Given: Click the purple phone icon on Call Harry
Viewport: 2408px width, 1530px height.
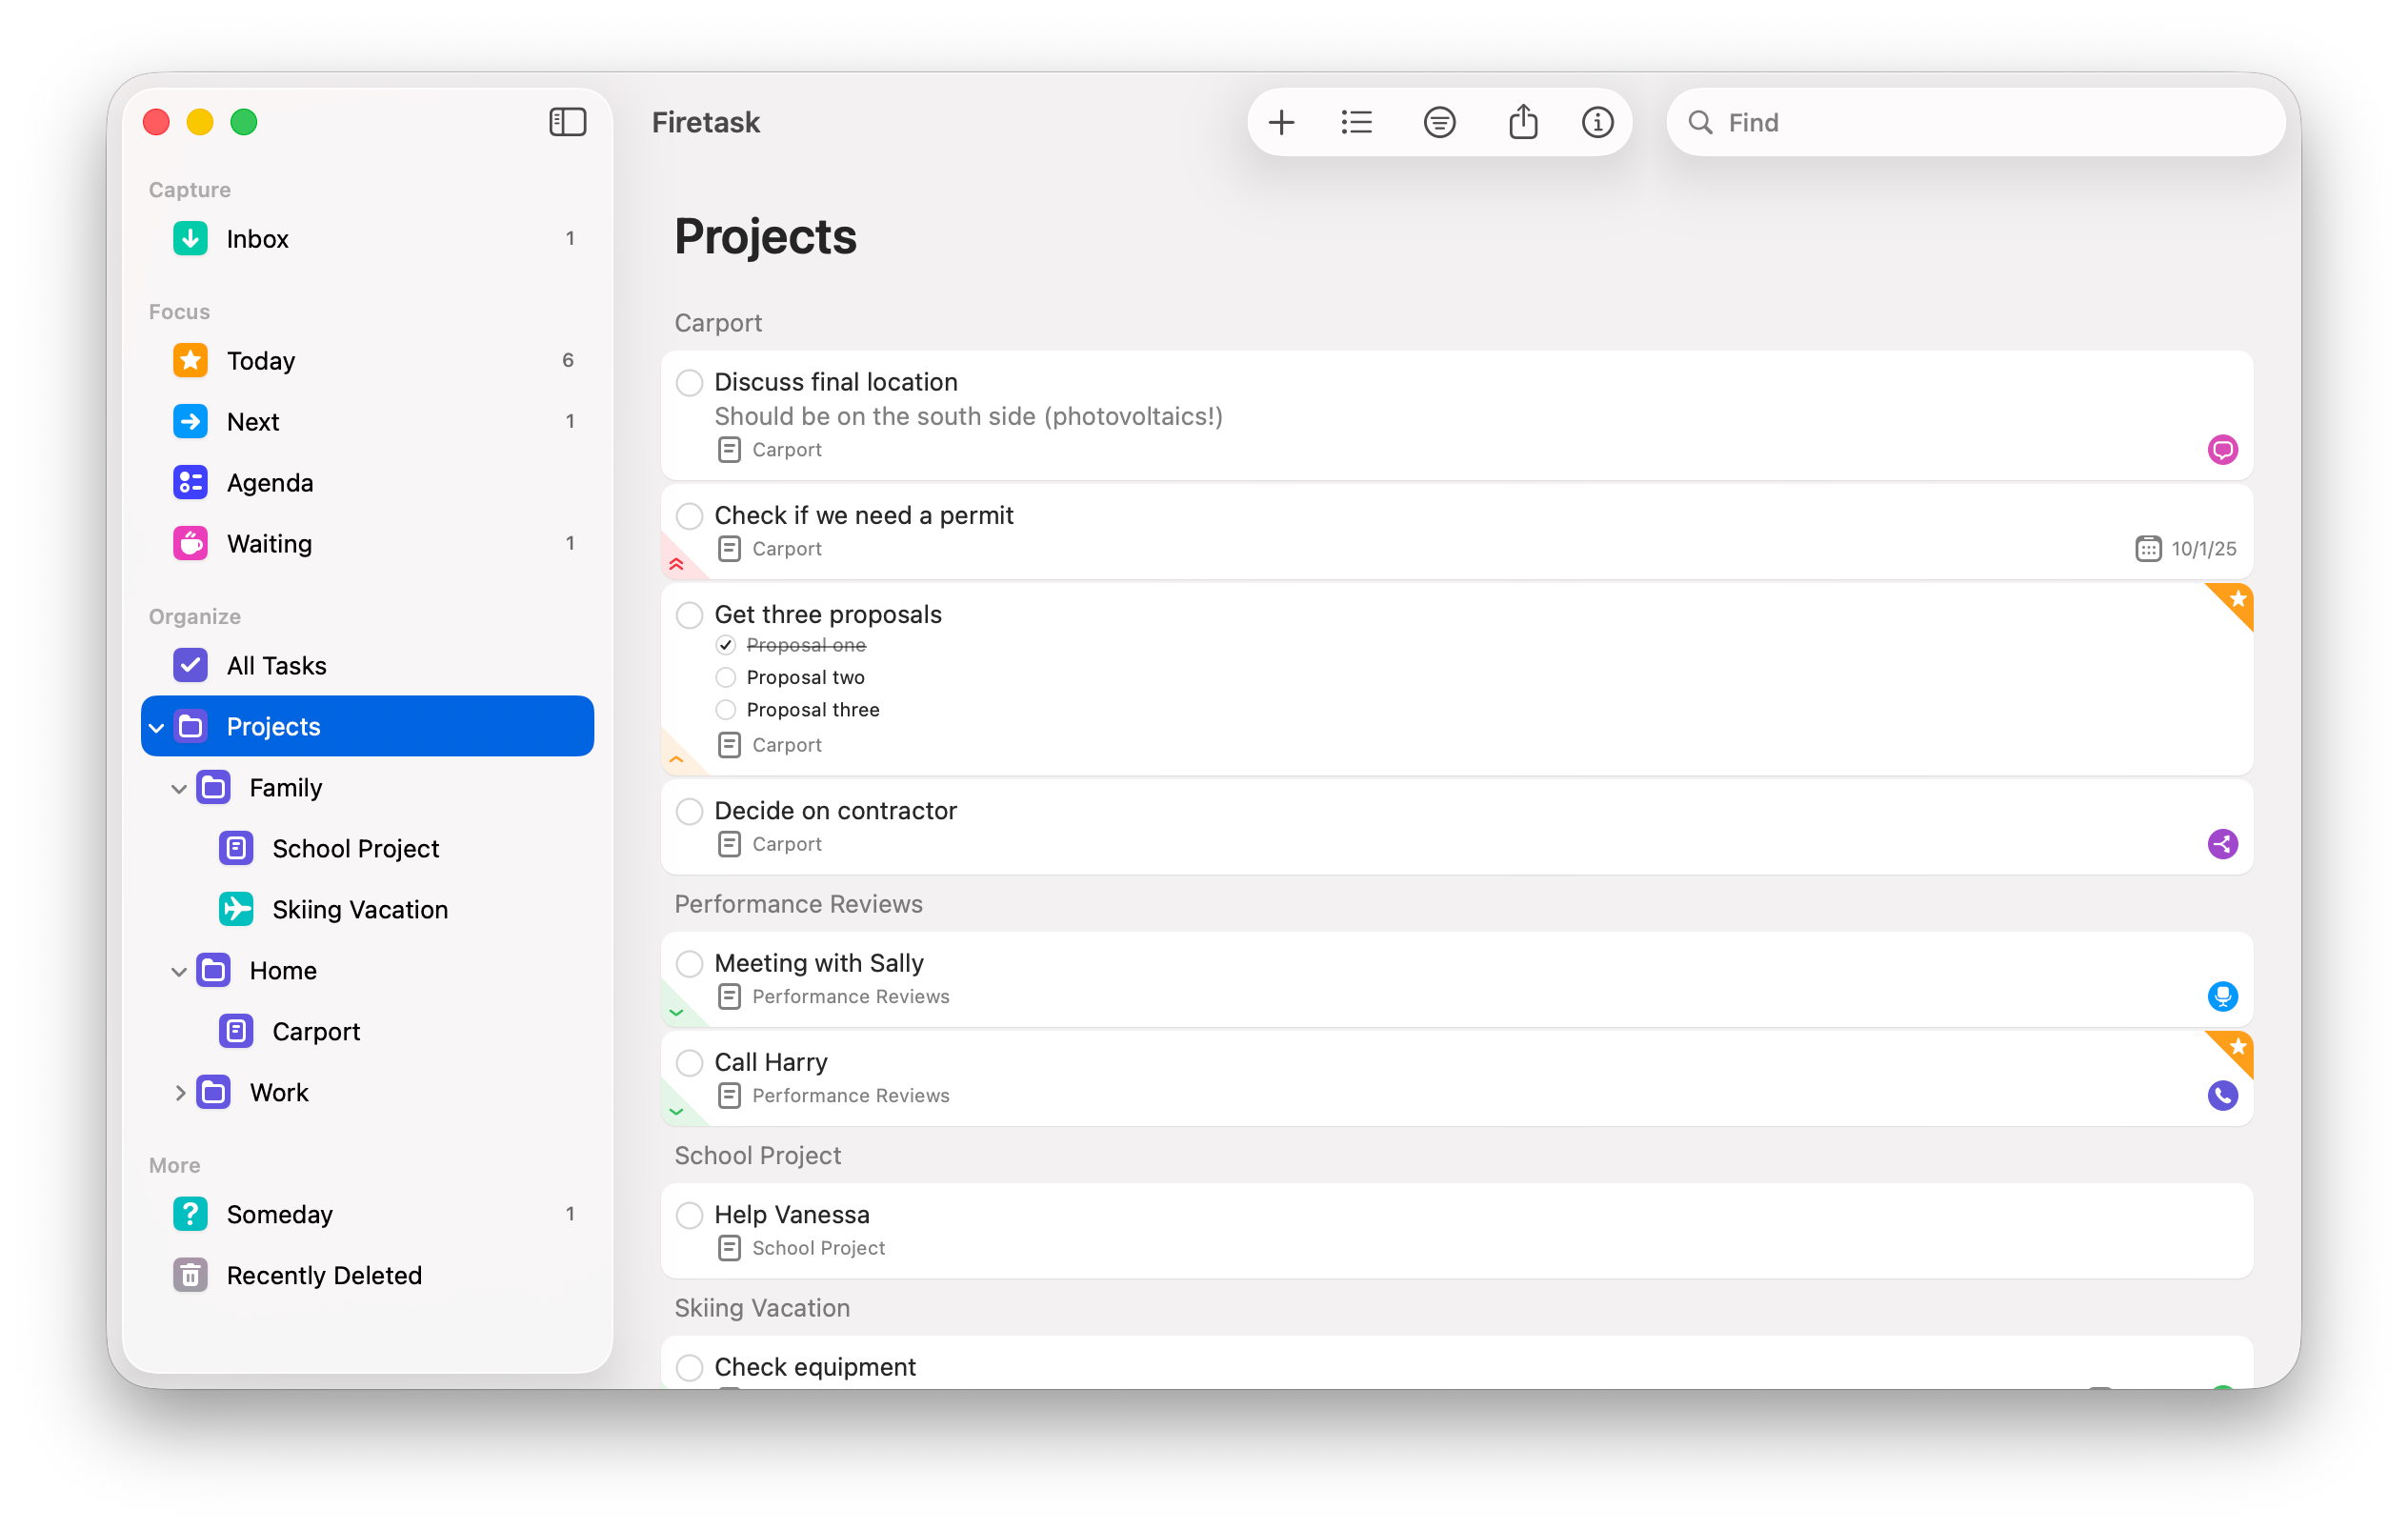Looking at the screenshot, I should (x=2222, y=1095).
